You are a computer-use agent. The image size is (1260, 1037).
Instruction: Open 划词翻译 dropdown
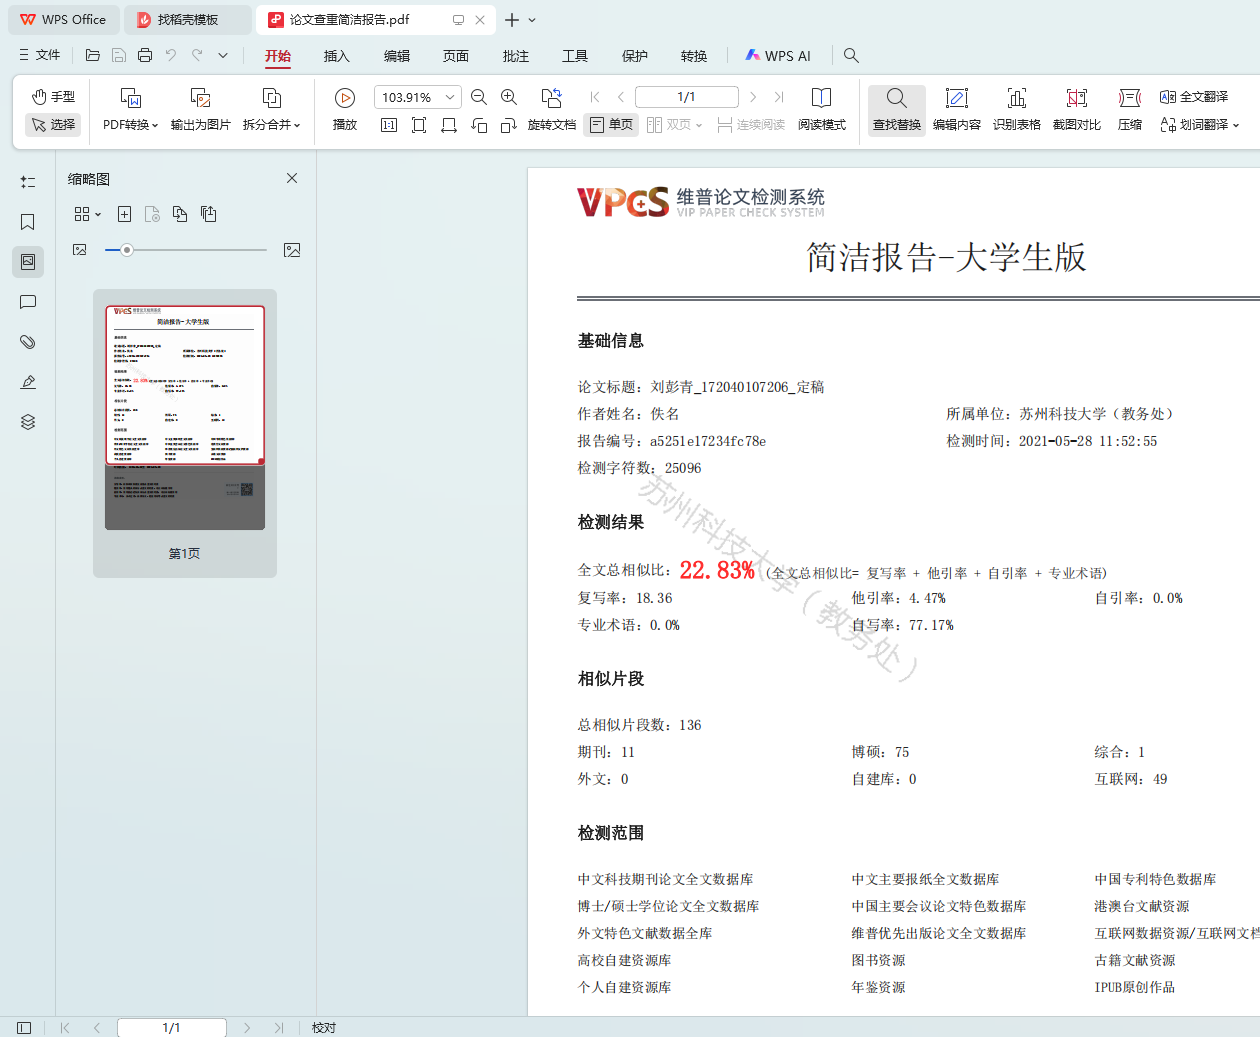click(1199, 125)
